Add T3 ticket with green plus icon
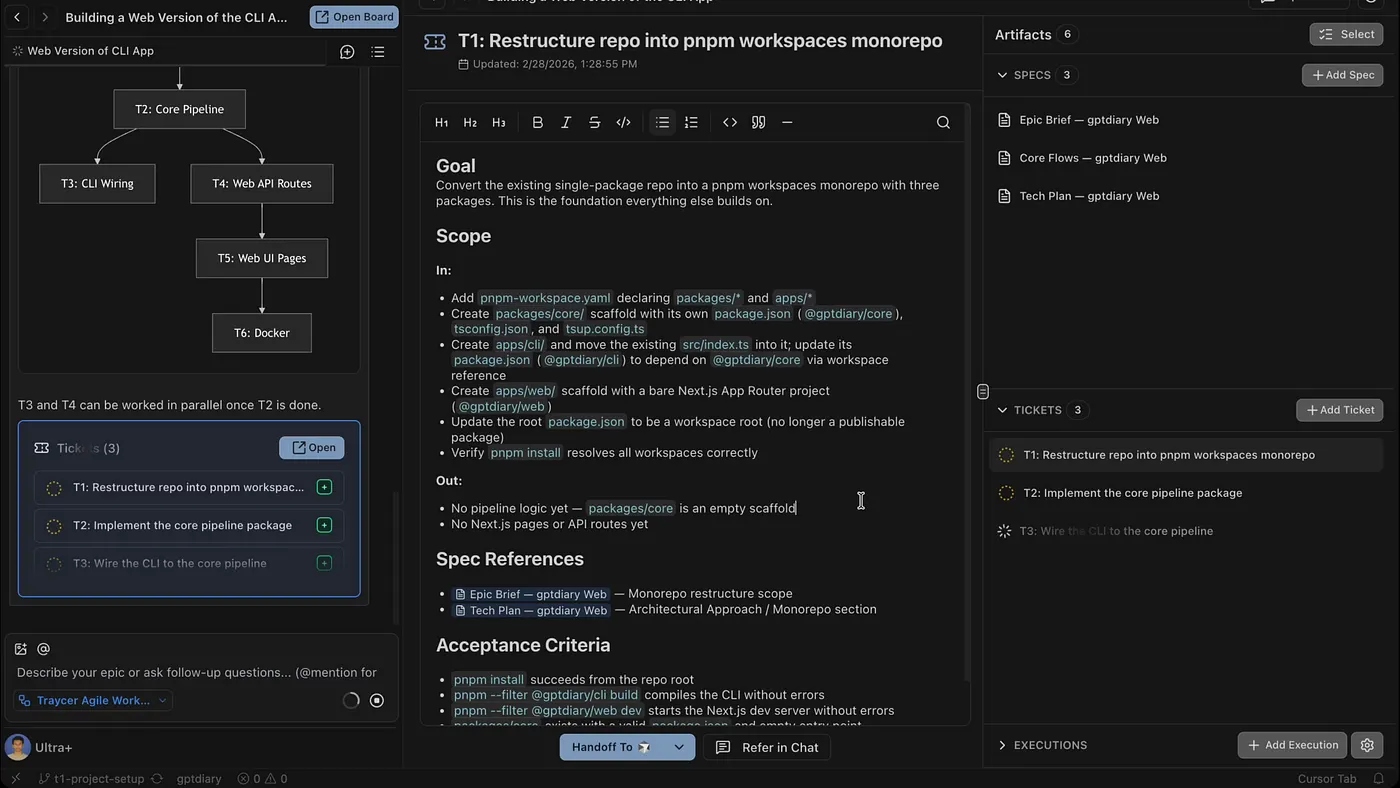 (324, 563)
